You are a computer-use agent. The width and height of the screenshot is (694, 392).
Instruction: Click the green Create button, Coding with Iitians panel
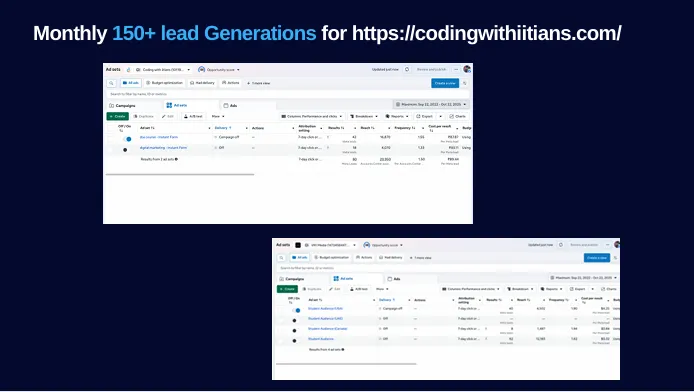click(x=117, y=116)
